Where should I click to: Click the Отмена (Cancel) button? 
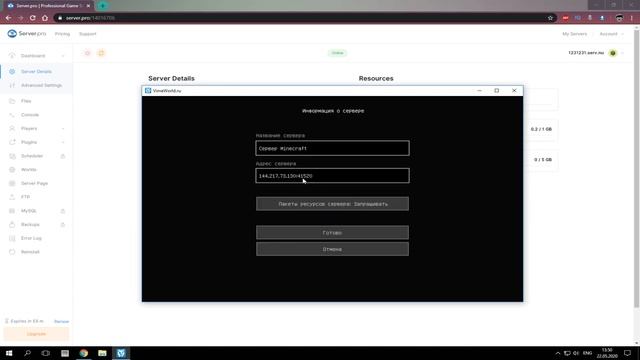click(x=332, y=249)
